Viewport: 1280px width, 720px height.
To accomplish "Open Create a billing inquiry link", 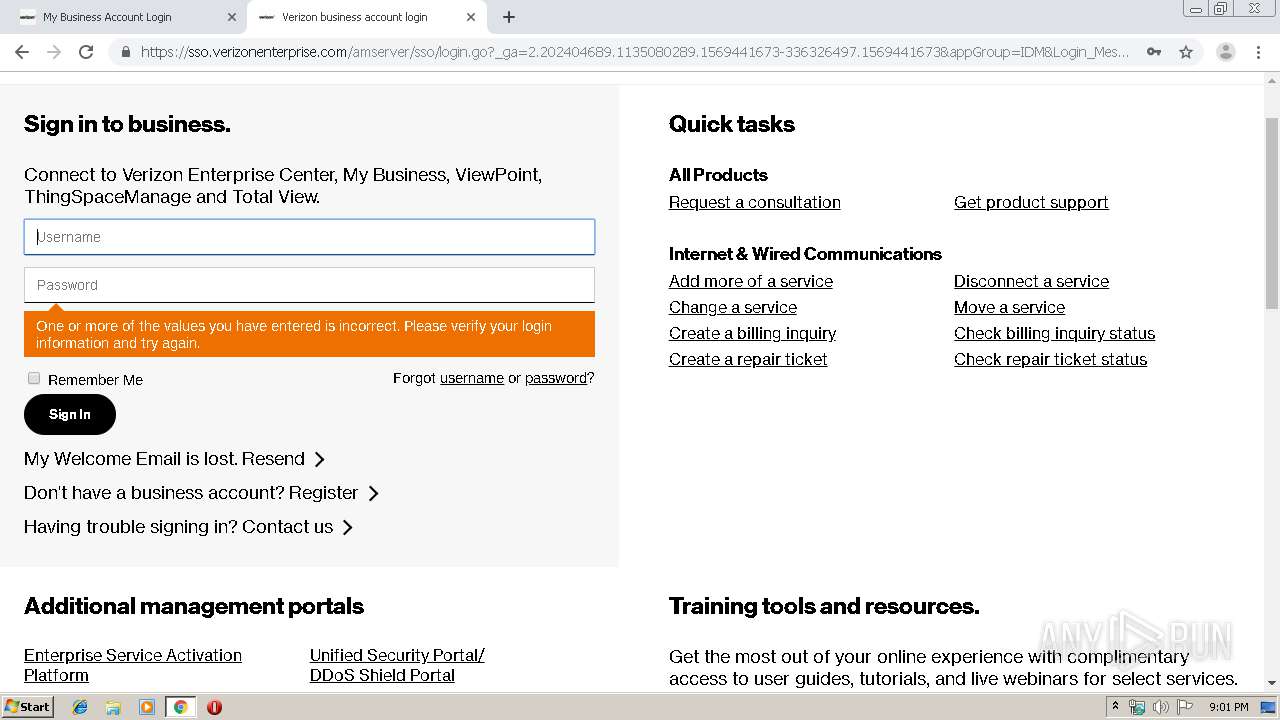I will point(752,333).
